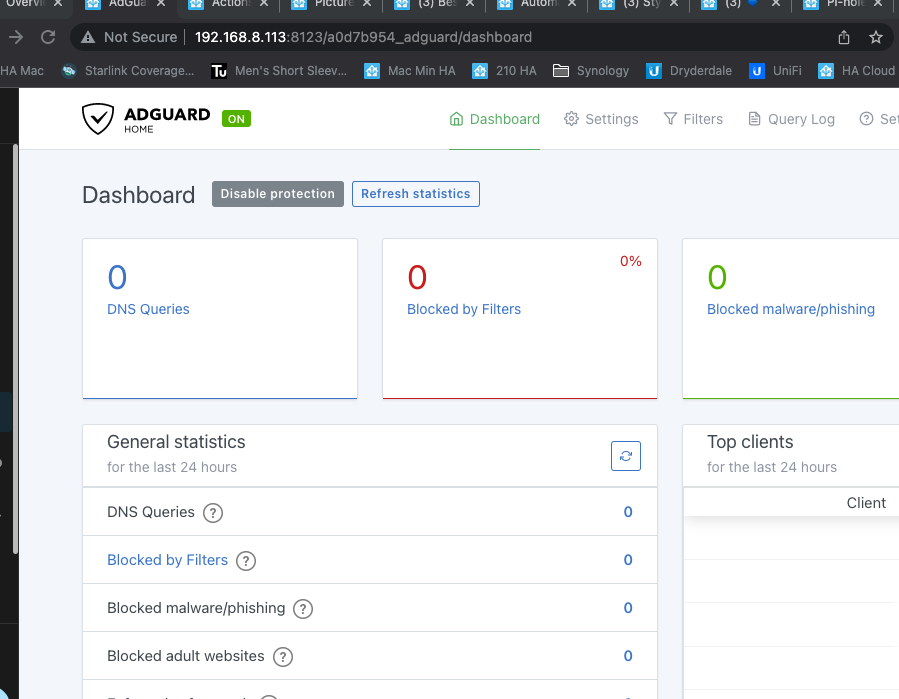Screen dimensions: 899x699
Task: Click help icon beside Blocked malware/phishing
Action: (x=302, y=608)
